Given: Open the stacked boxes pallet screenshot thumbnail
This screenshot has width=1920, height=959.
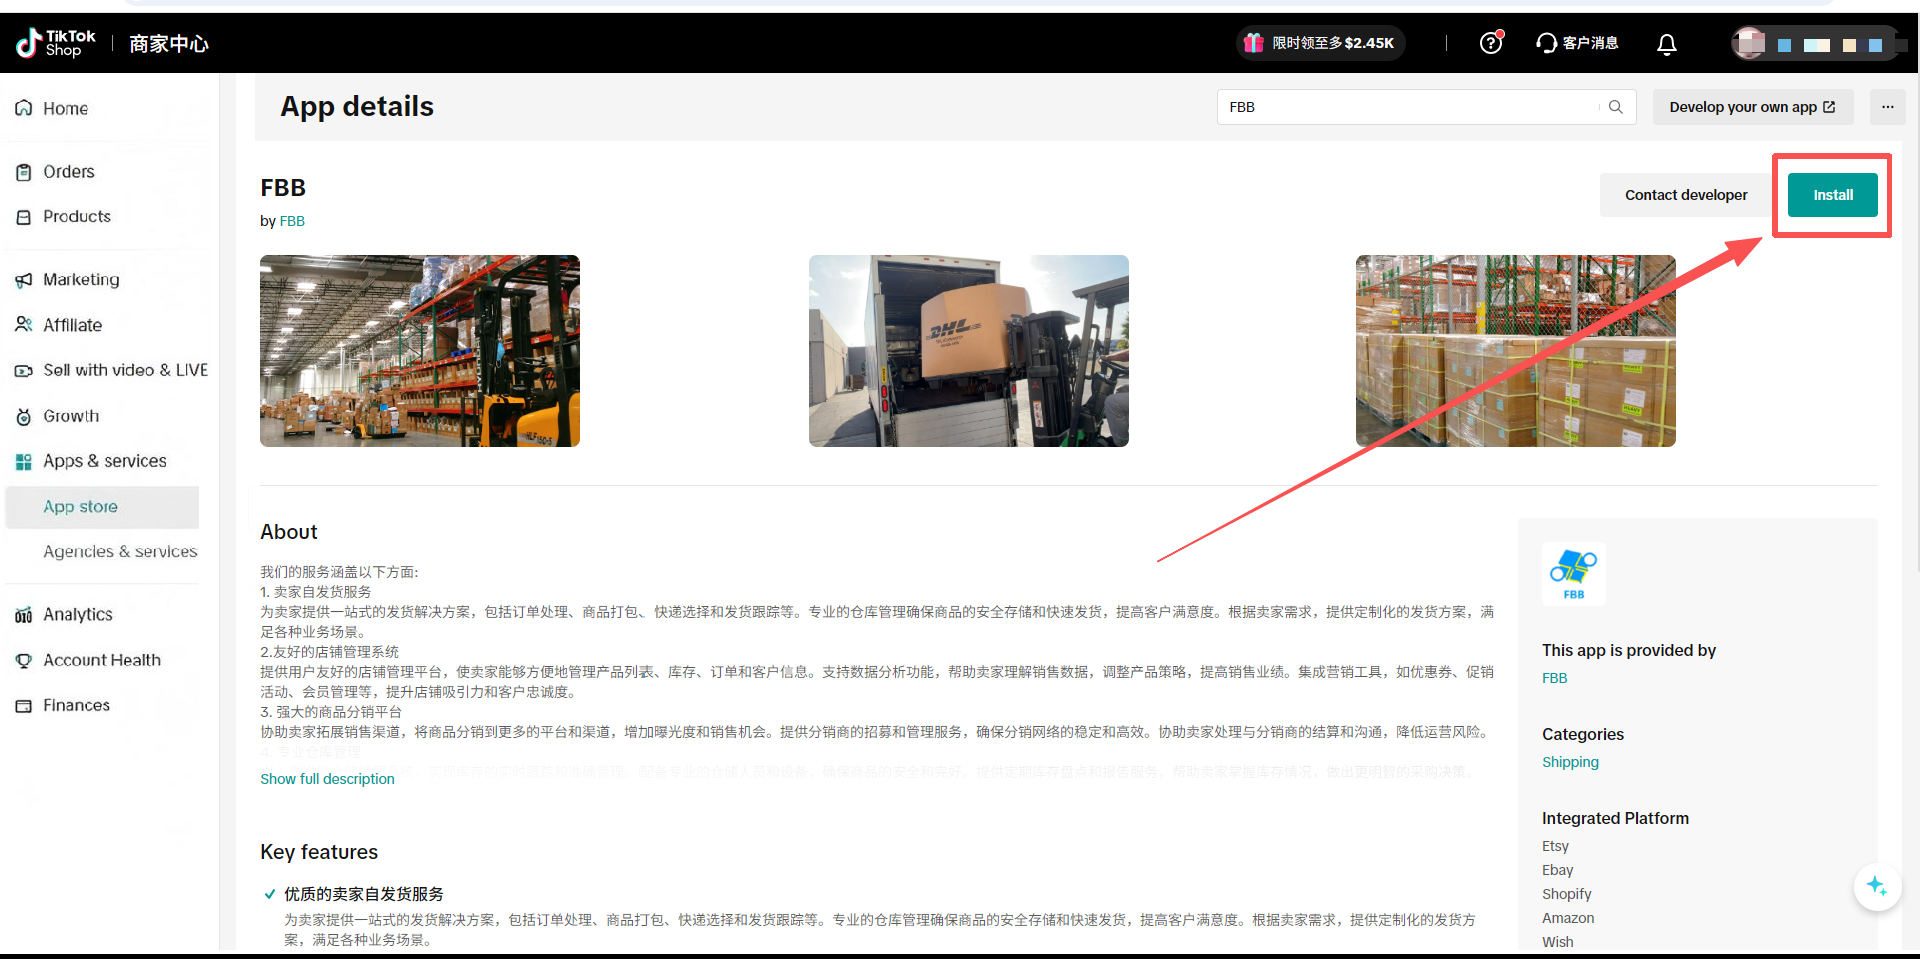Looking at the screenshot, I should [1516, 351].
